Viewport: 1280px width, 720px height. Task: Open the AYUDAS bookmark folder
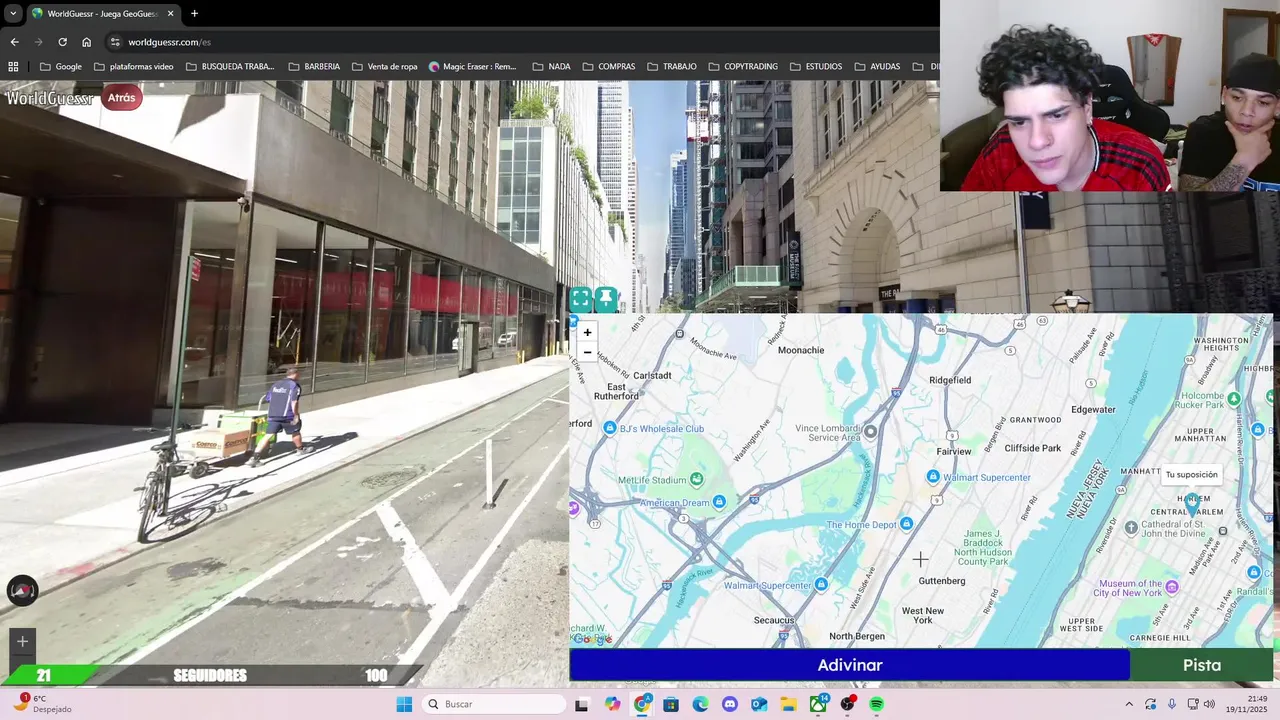877,67
